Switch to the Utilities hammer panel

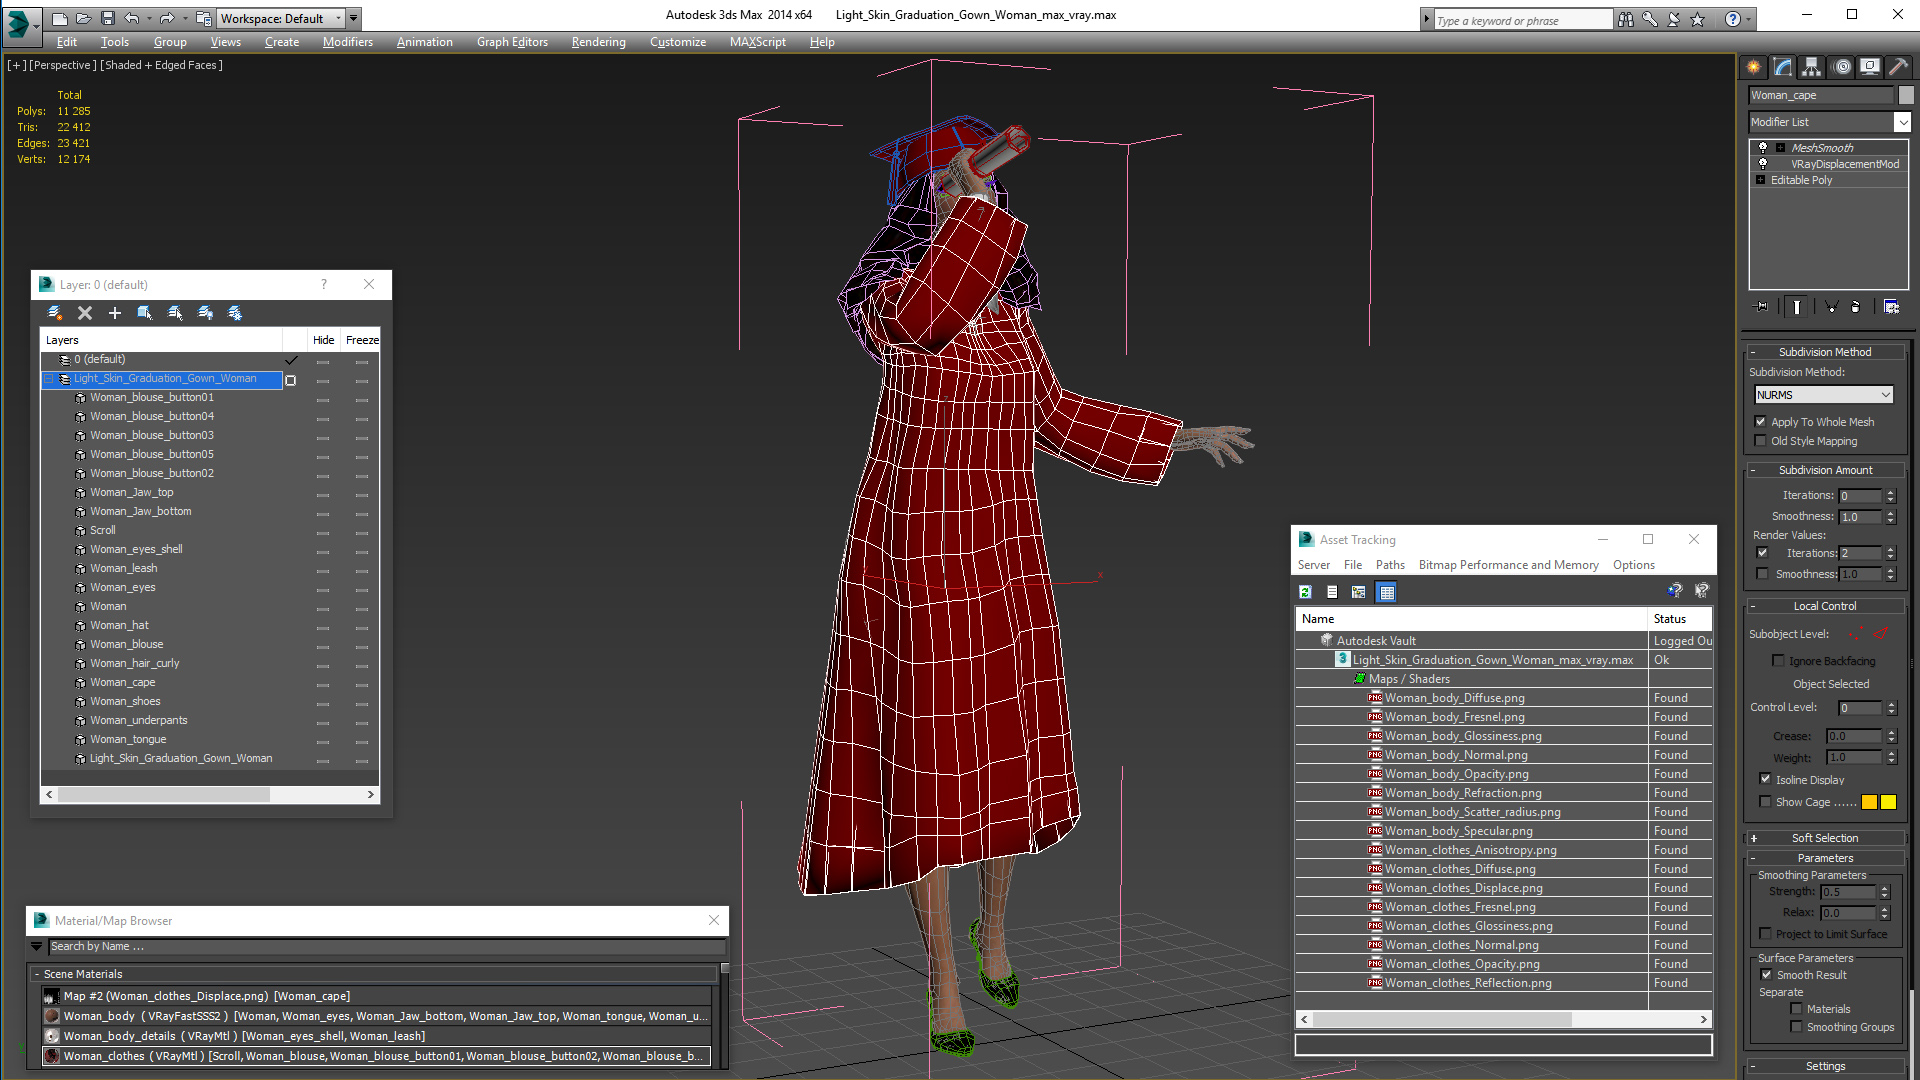[1898, 67]
